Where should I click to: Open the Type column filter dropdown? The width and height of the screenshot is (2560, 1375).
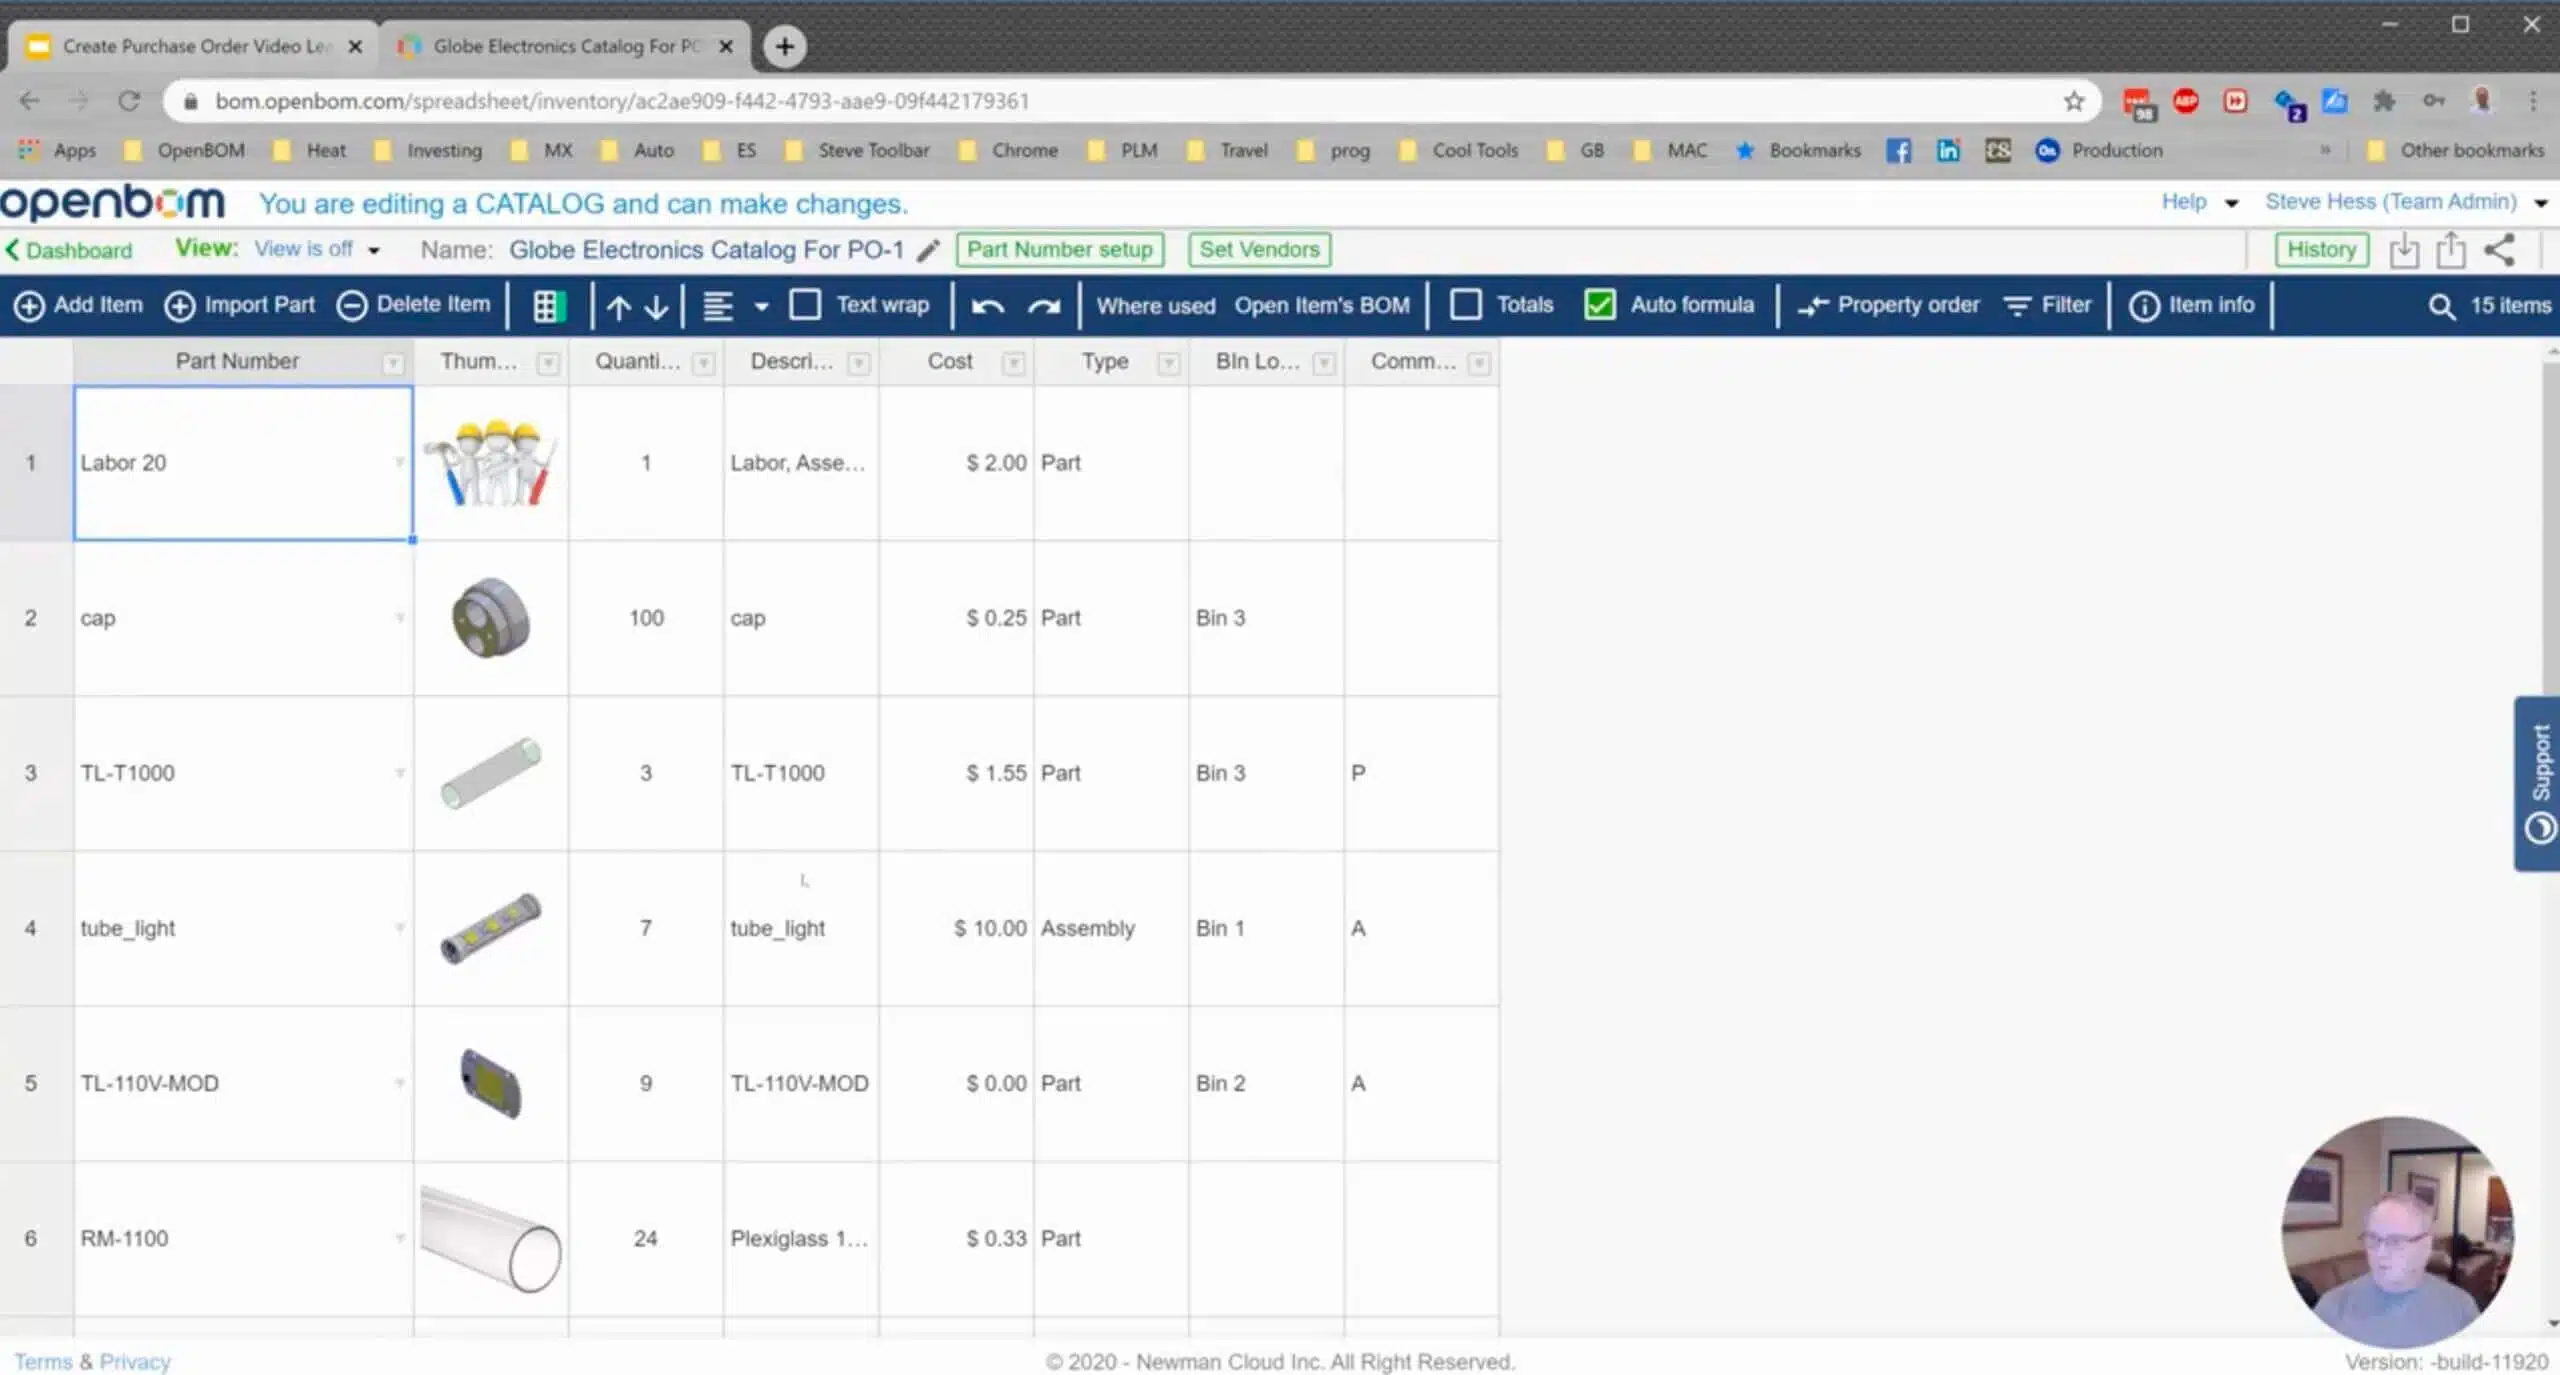tap(1169, 363)
